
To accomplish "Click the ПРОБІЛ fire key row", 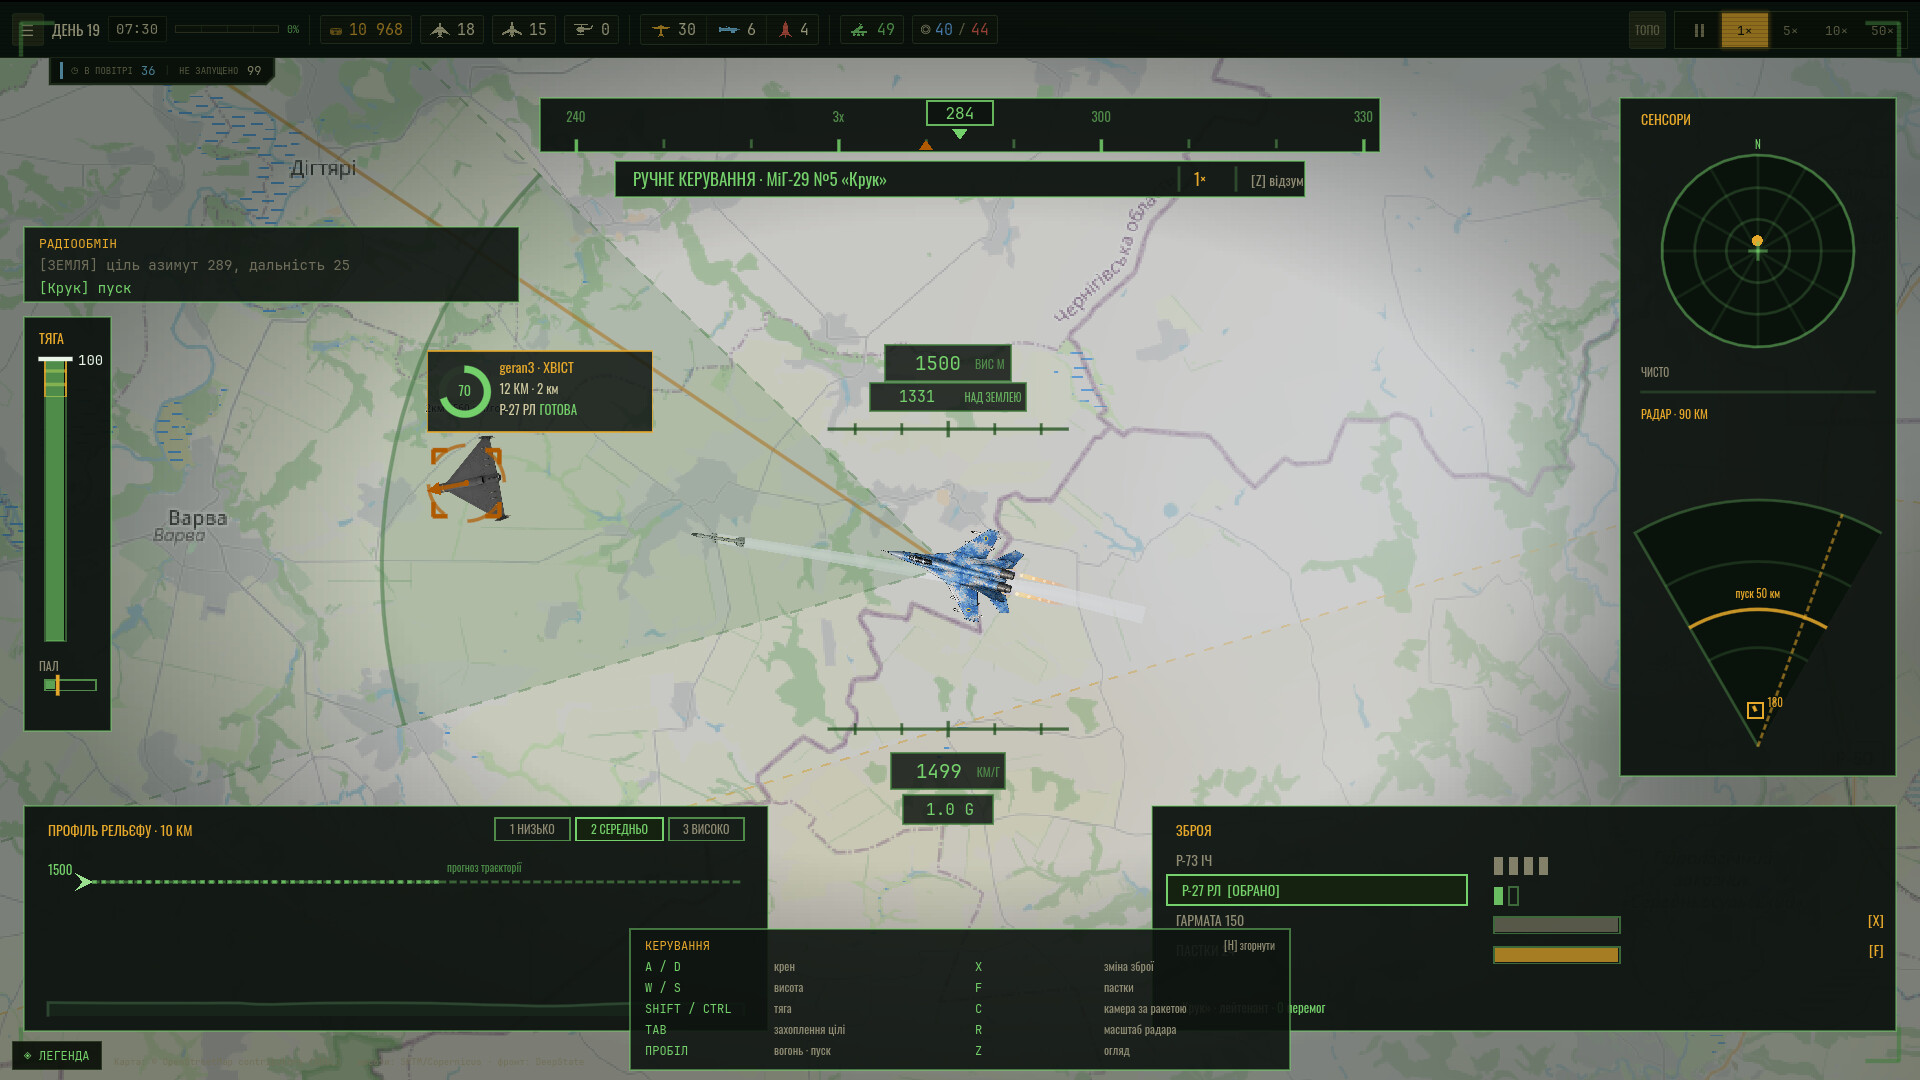I will tap(740, 1051).
